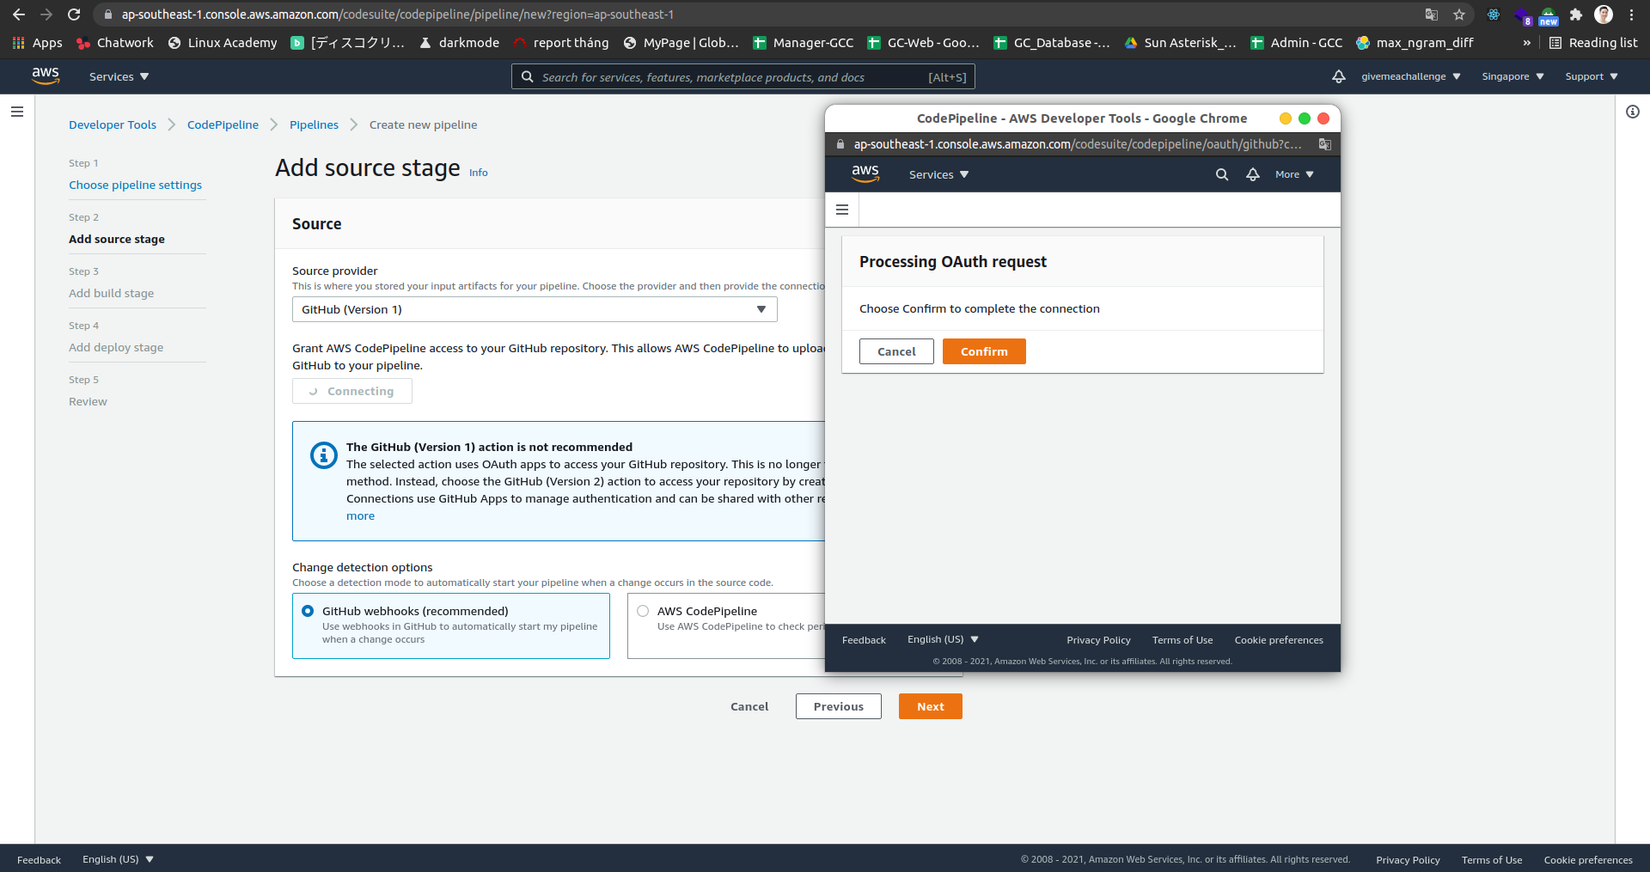
Task: Open Chrome's three-dot menu
Action: click(x=1632, y=15)
